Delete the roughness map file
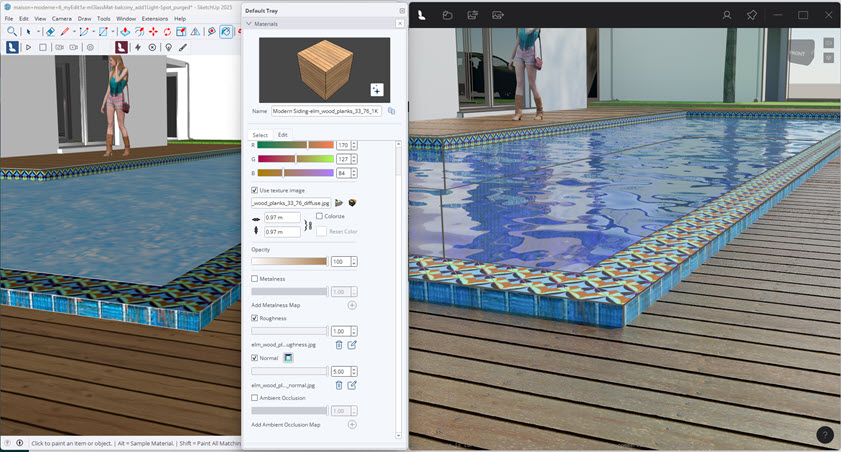 click(339, 344)
